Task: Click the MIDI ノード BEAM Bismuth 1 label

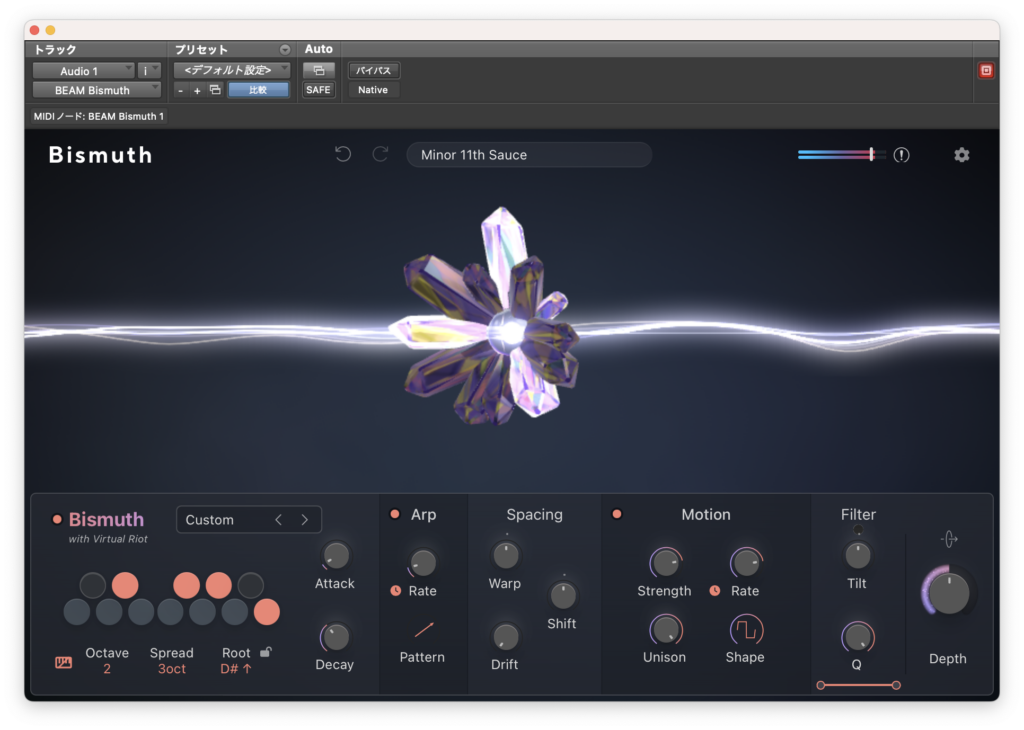Action: tap(99, 116)
